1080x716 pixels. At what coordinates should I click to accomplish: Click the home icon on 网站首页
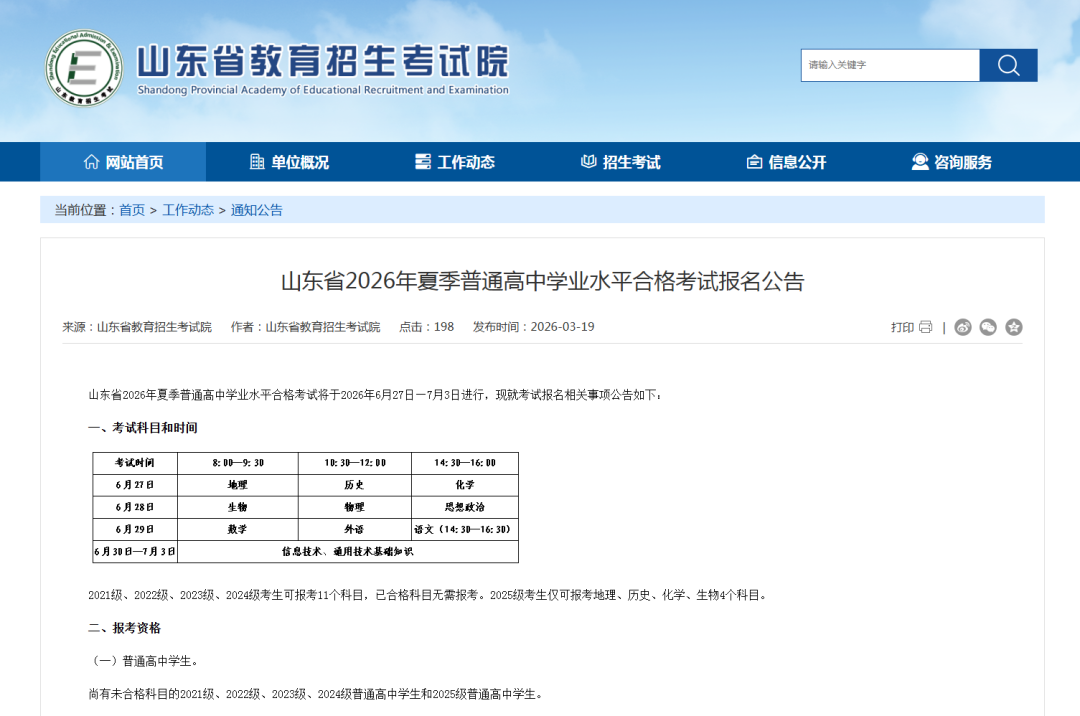click(x=92, y=161)
